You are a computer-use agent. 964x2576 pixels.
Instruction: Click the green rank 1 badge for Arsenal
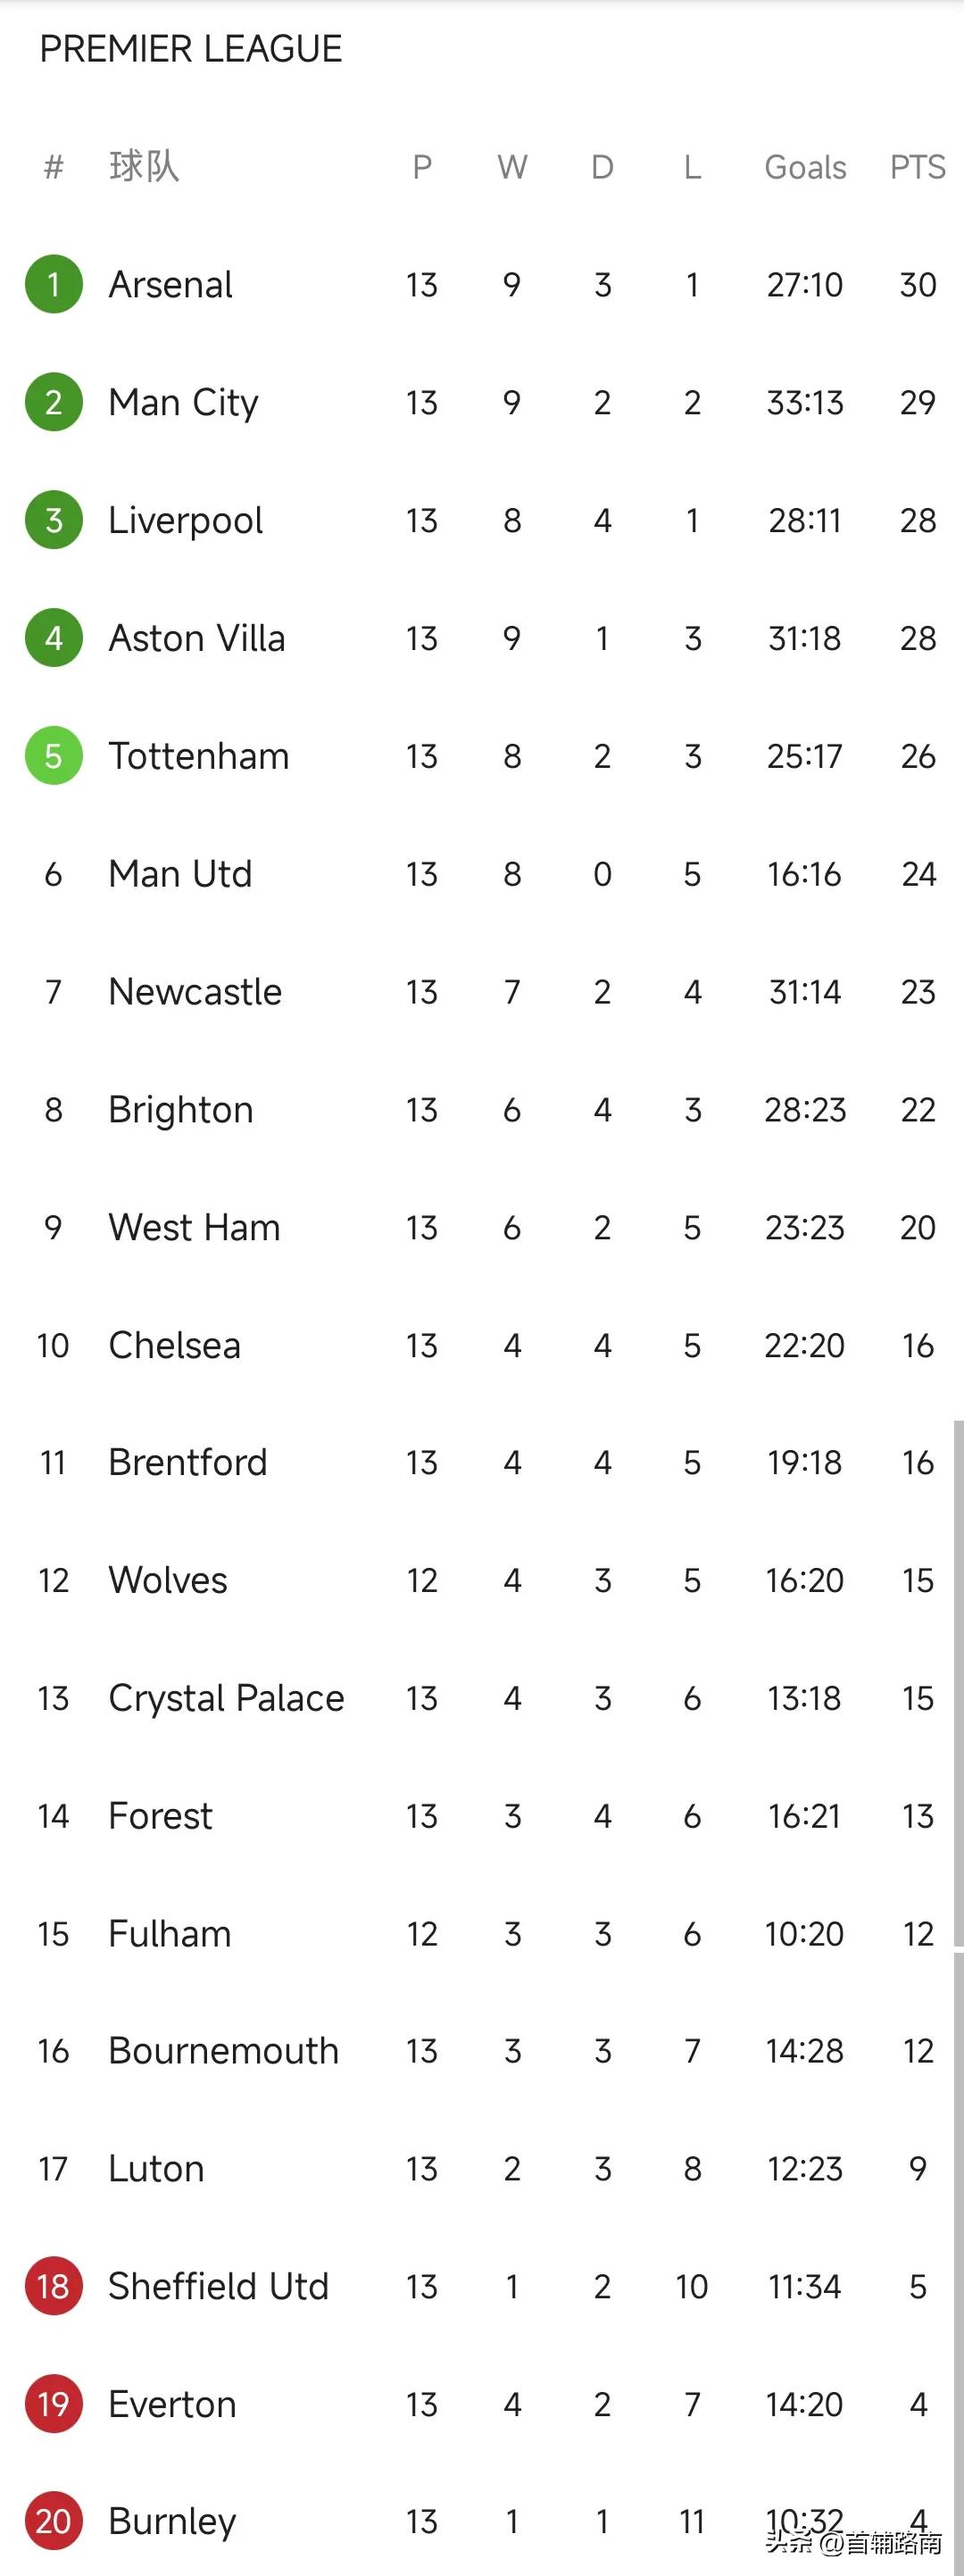(54, 285)
